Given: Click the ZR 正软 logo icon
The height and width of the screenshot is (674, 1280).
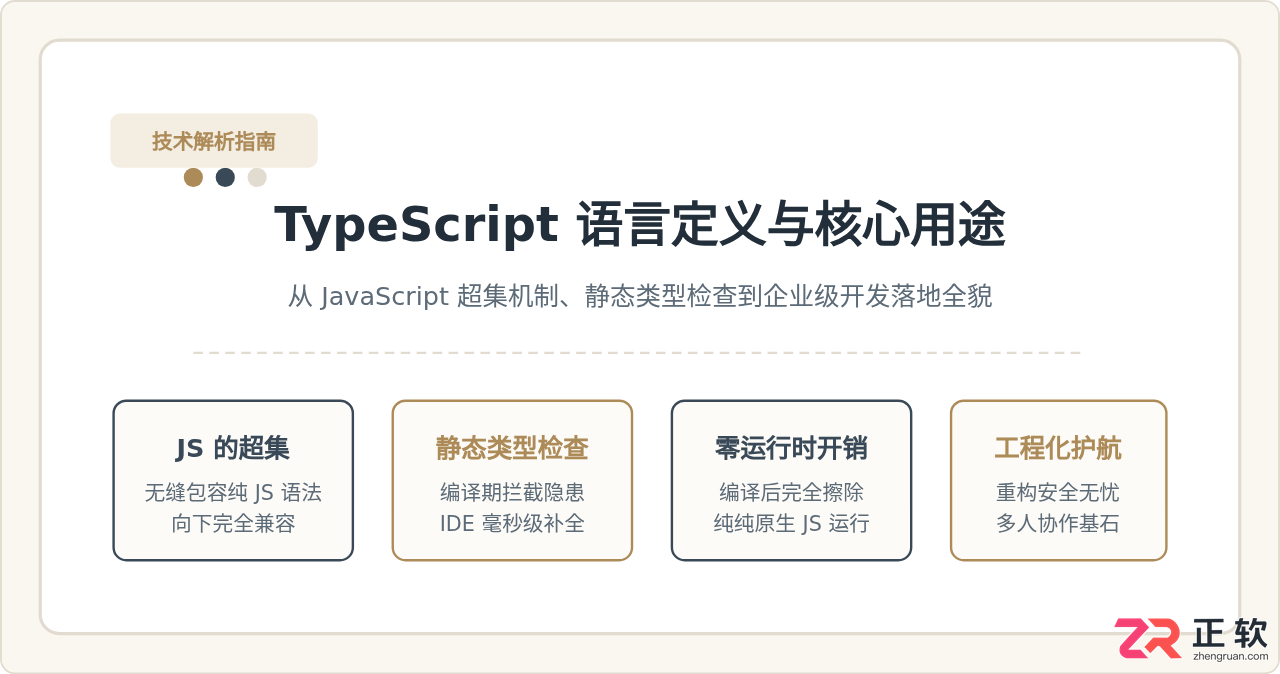Looking at the screenshot, I should pyautogui.click(x=1148, y=638).
